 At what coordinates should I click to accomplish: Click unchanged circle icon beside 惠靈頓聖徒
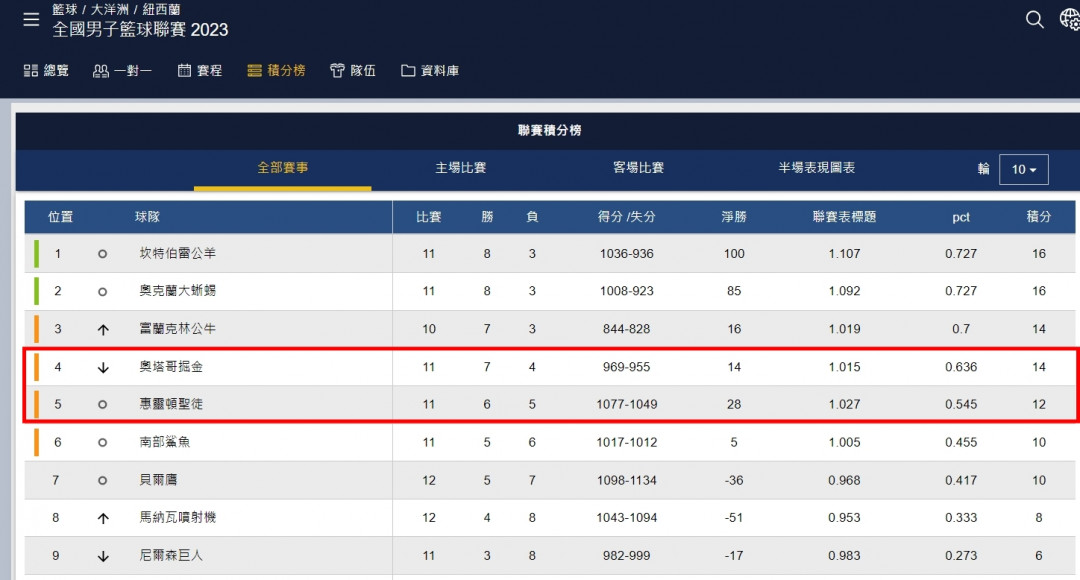(102, 405)
